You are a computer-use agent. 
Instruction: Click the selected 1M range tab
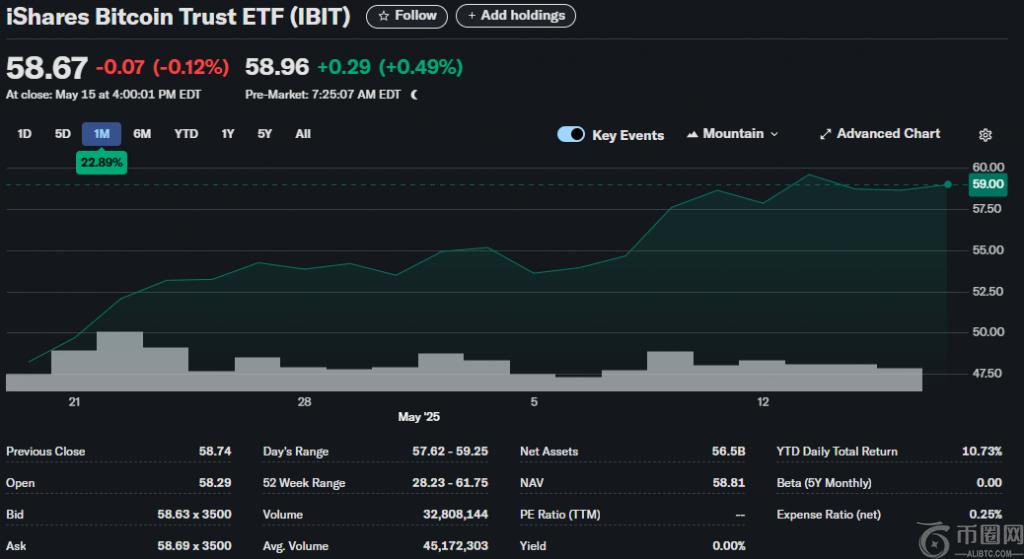(101, 134)
